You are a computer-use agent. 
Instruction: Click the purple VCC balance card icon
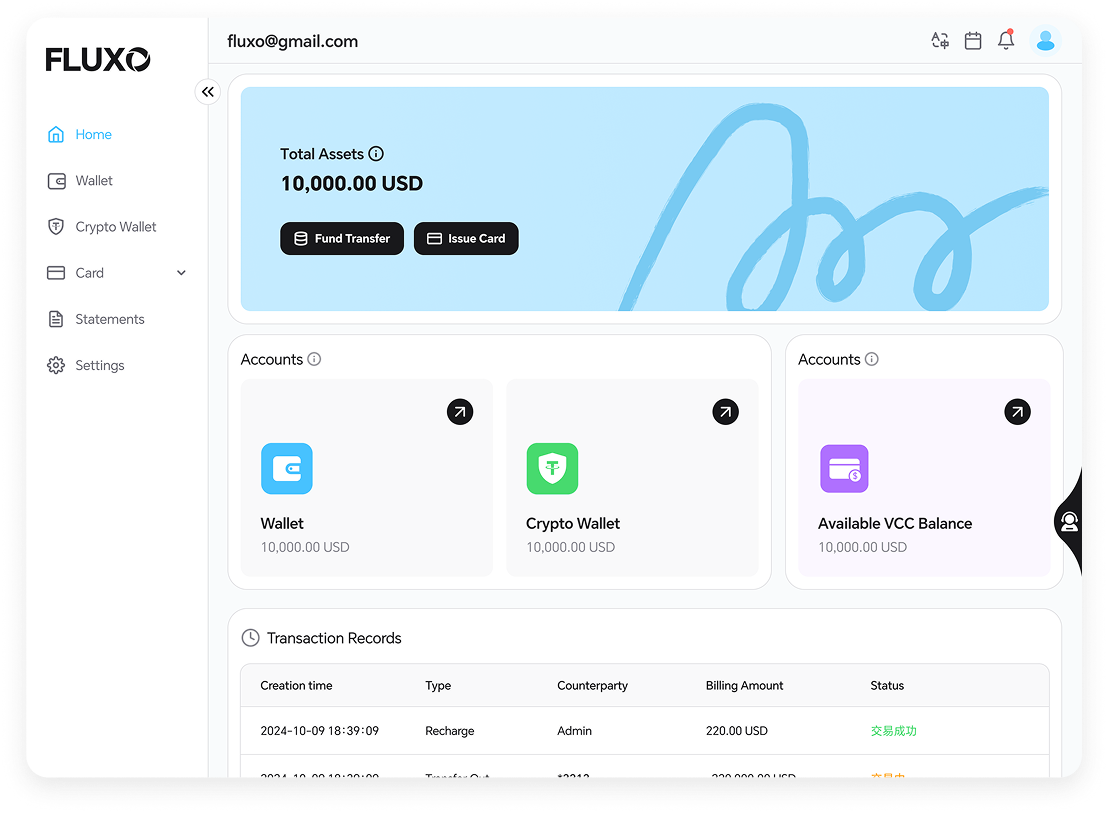[844, 469]
